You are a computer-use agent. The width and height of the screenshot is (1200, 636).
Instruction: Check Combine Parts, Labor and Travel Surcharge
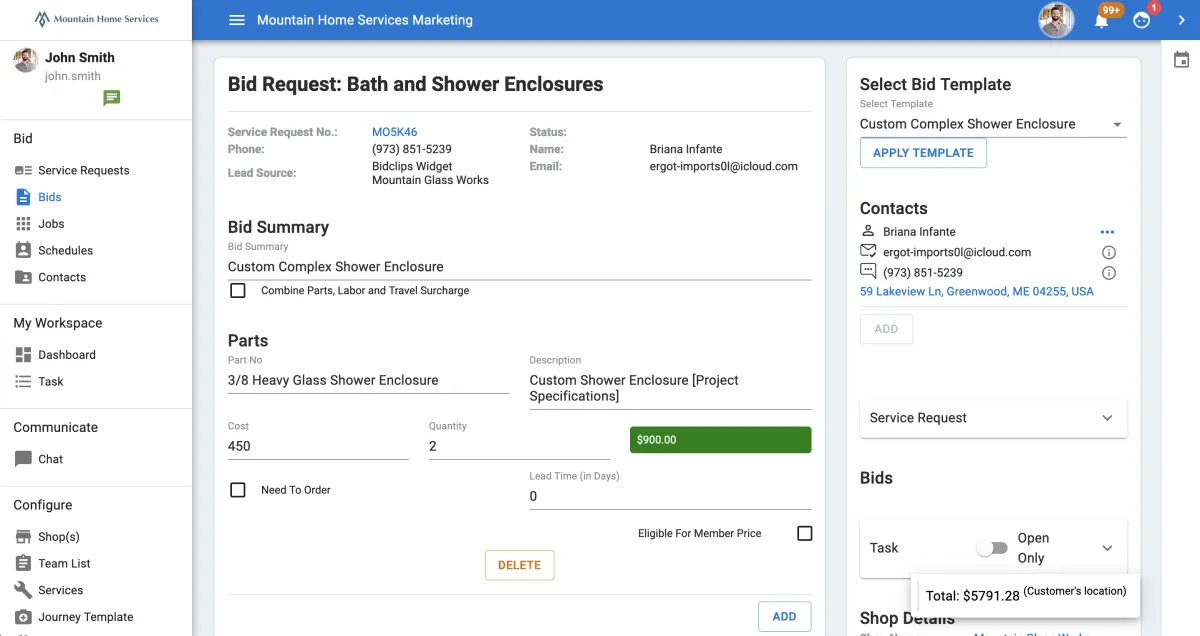(238, 290)
